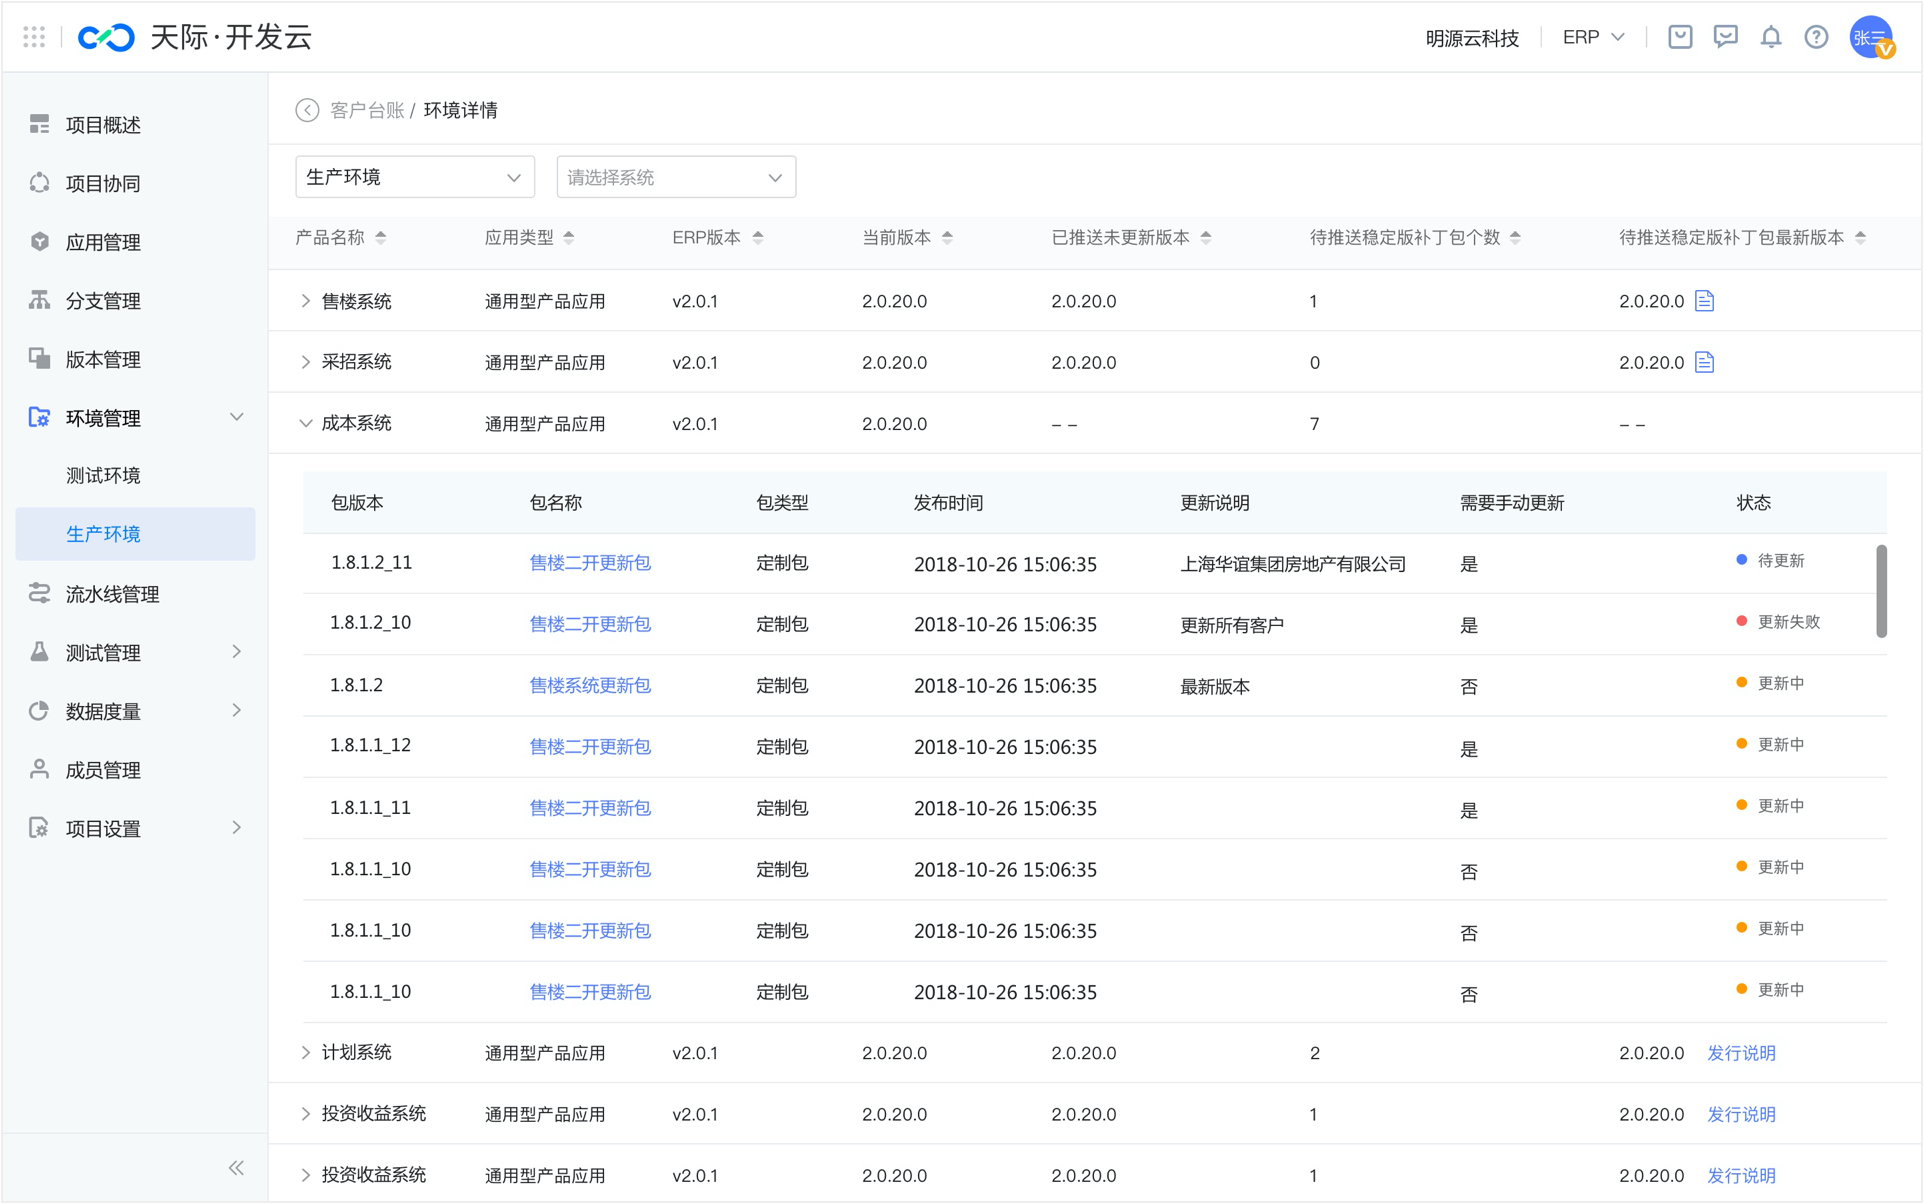Screen dimensions: 1924x1204
Task: Click the notification bell icon
Action: coord(1771,36)
